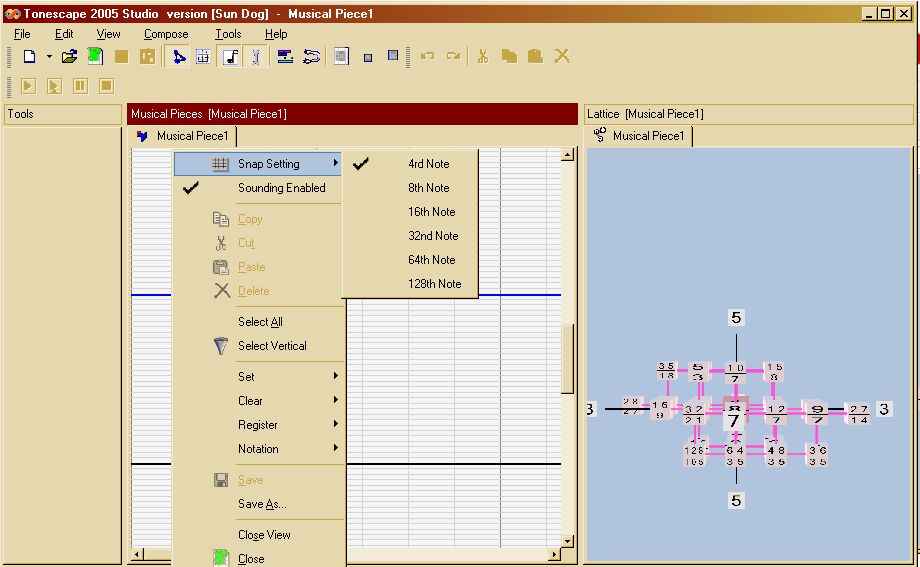Choose 64th Note snap setting
This screenshot has height=567, width=920.
click(x=410, y=260)
